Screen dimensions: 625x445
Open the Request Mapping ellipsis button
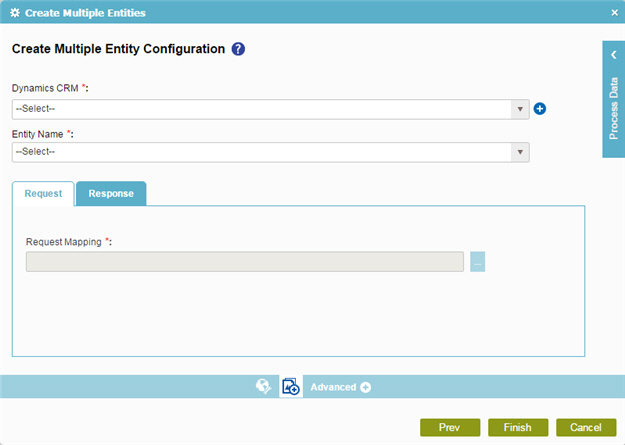pos(478,262)
